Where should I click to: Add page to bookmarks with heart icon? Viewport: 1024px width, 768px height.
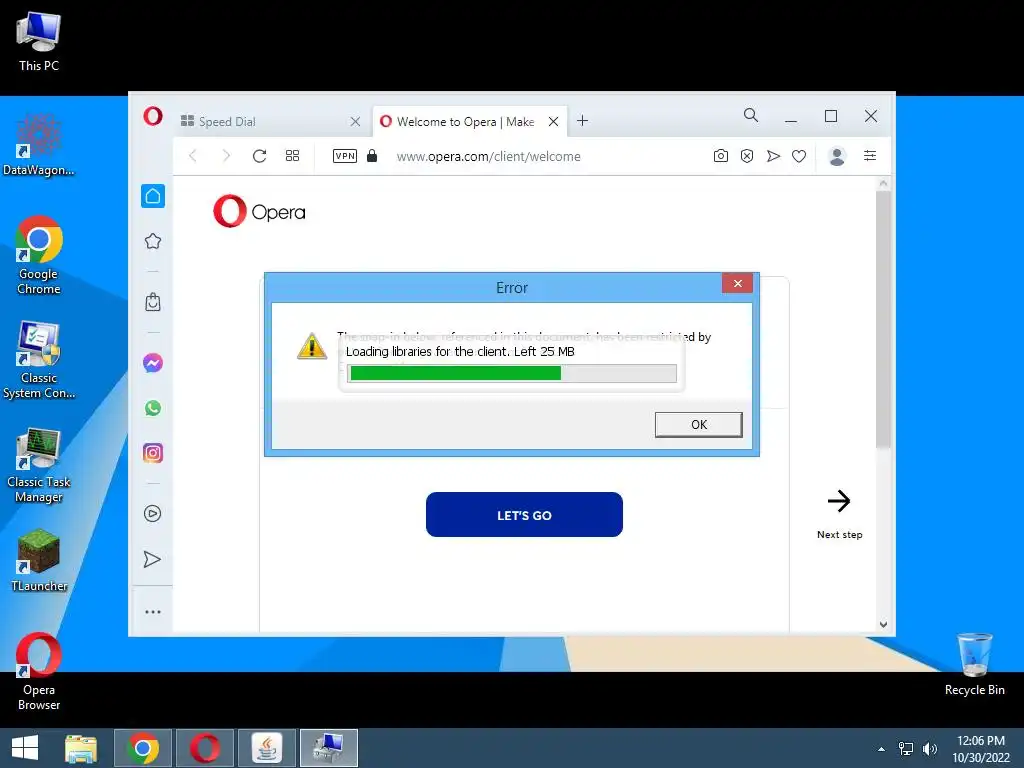pos(799,155)
